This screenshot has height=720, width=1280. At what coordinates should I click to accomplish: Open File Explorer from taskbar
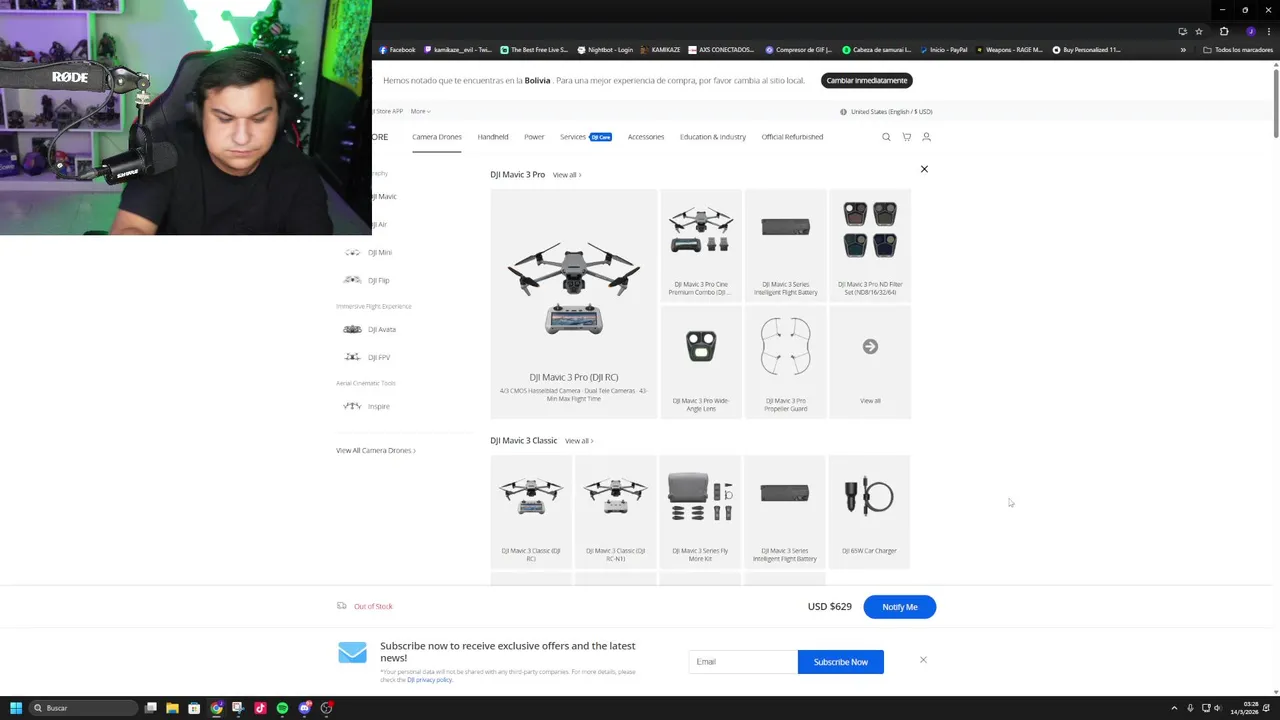[x=172, y=708]
